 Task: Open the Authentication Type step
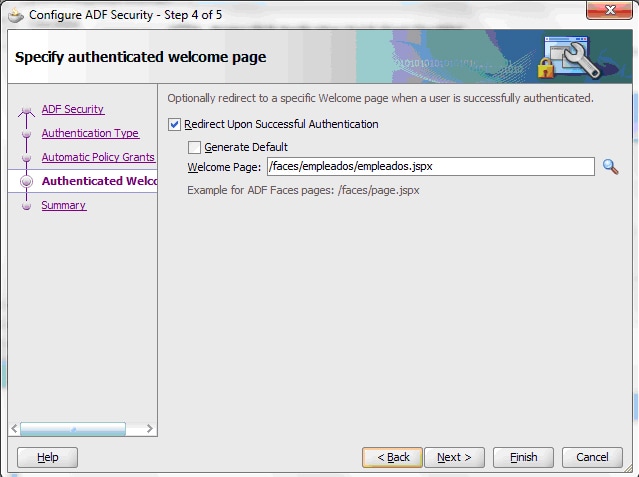(x=90, y=133)
